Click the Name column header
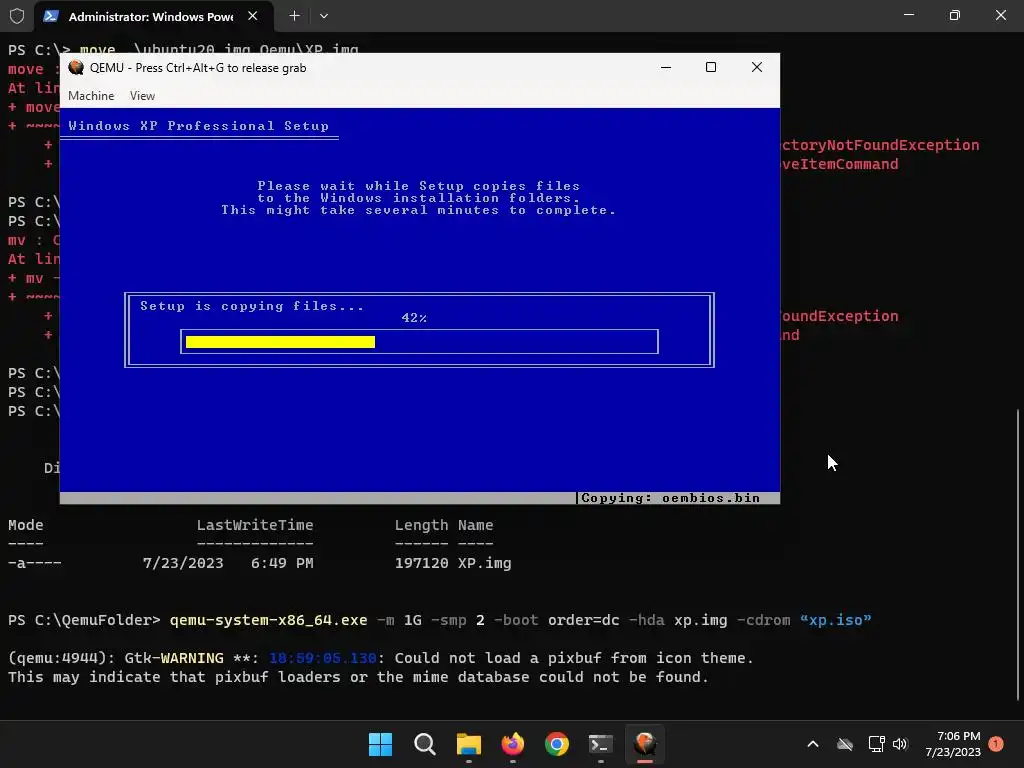The image size is (1024, 768). [x=475, y=525]
